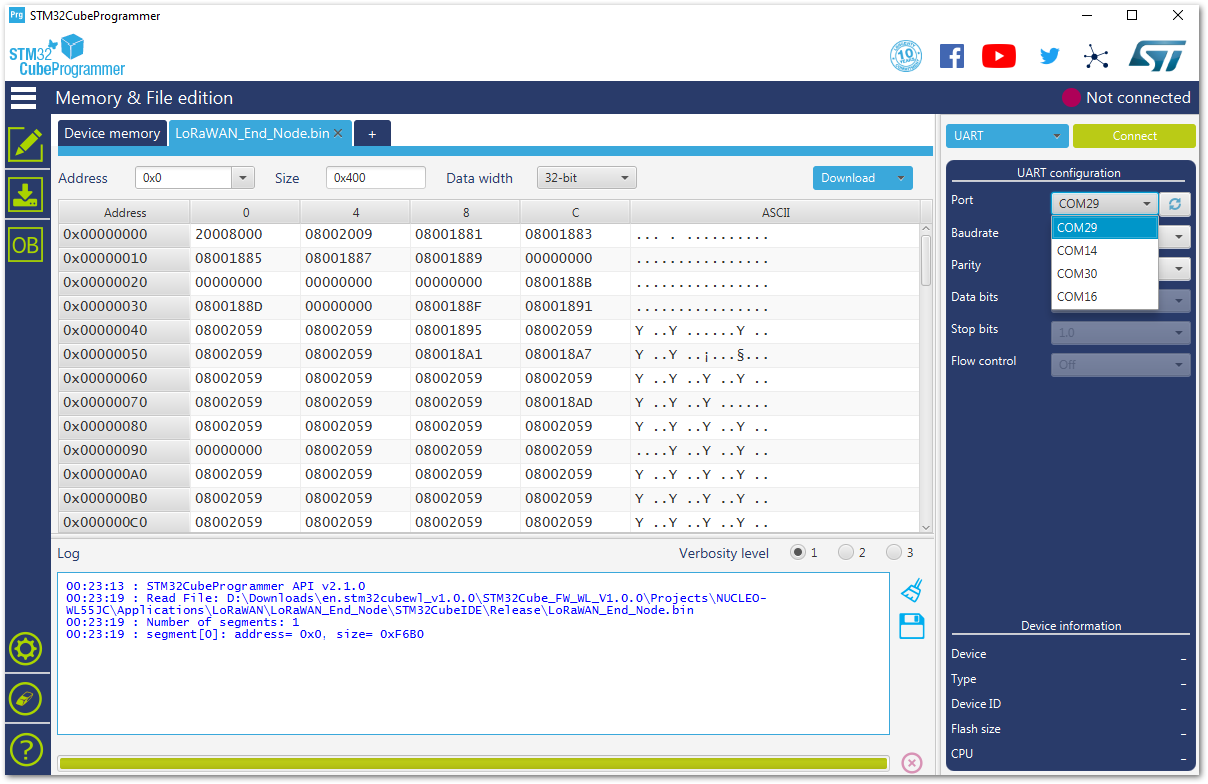The image size is (1208, 784).
Task: Open Memory & File edition view
Action: click(x=25, y=144)
